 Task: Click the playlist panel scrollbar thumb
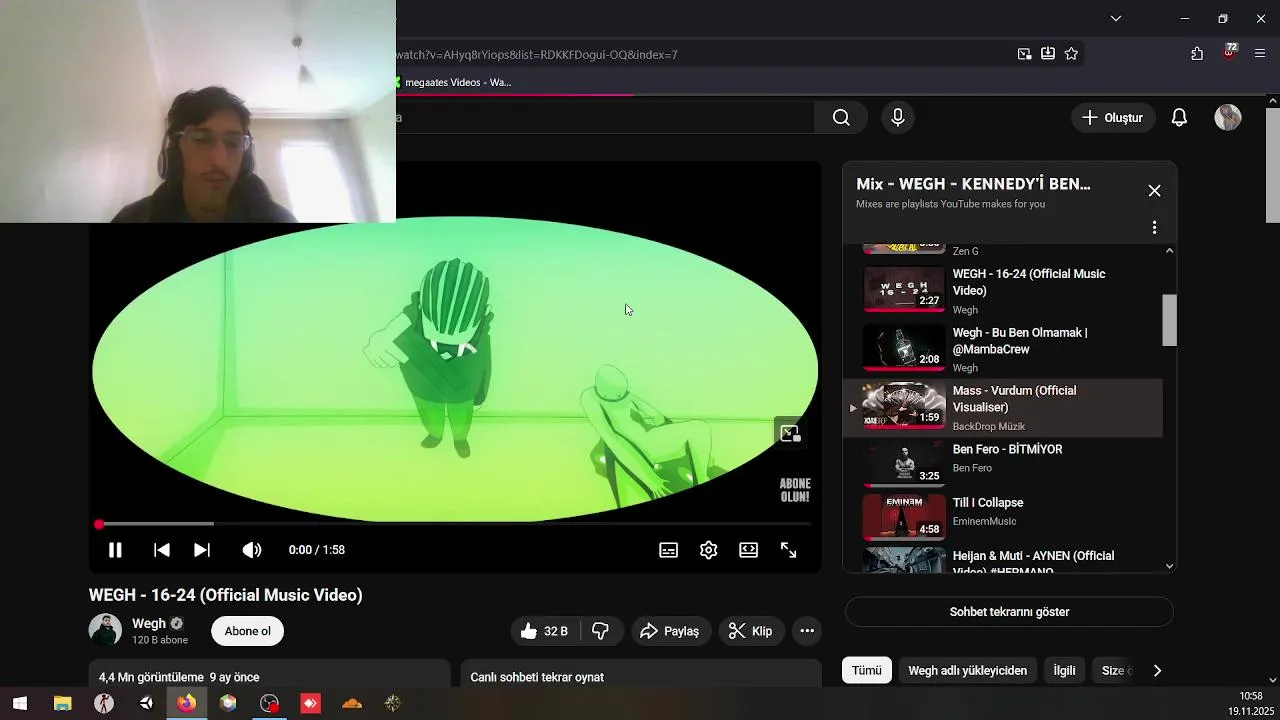tap(1169, 321)
